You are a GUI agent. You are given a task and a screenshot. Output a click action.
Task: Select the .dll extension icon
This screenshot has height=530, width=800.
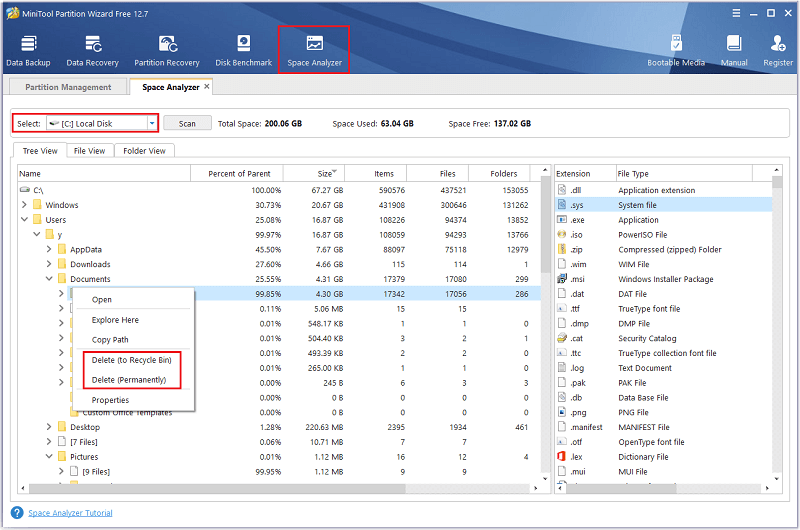(x=562, y=190)
